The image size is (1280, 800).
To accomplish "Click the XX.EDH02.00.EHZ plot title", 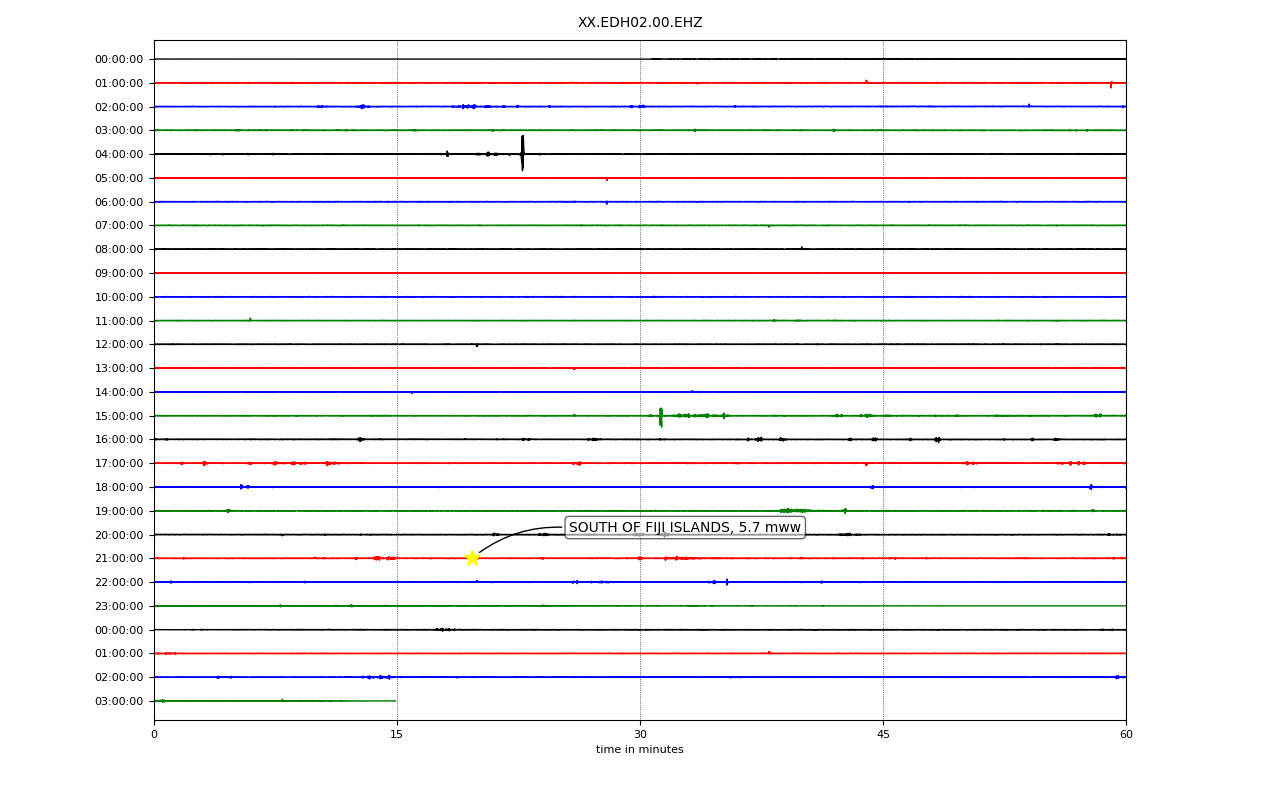I will coord(640,22).
